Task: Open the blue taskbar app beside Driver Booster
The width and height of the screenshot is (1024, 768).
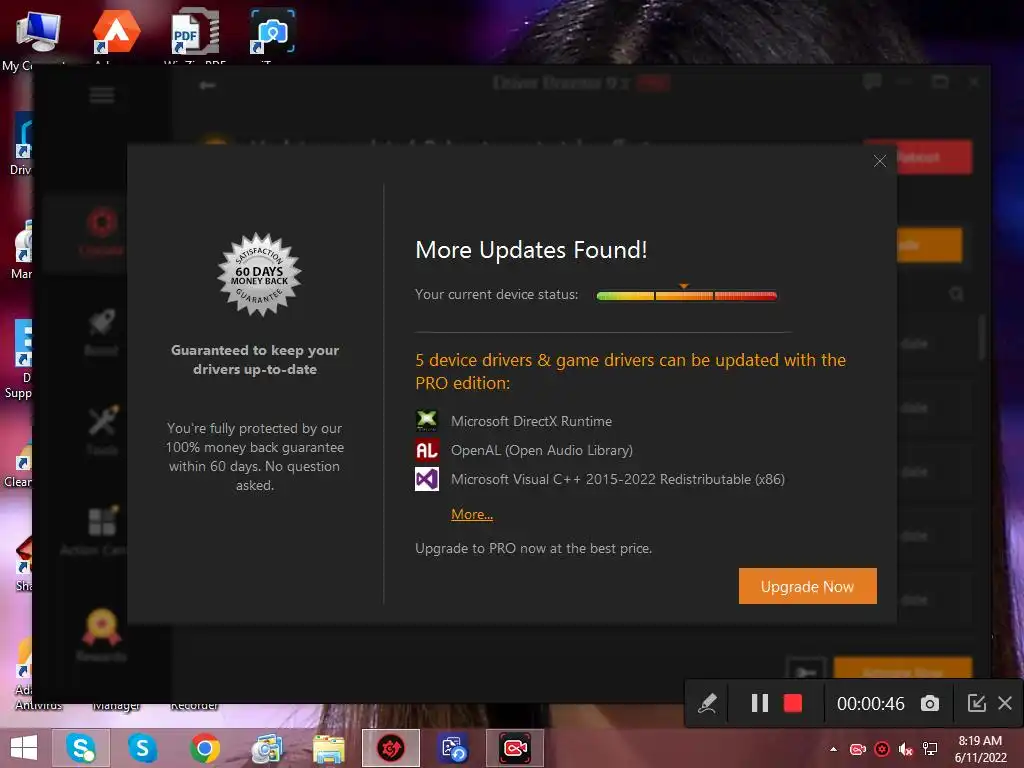Action: point(453,748)
